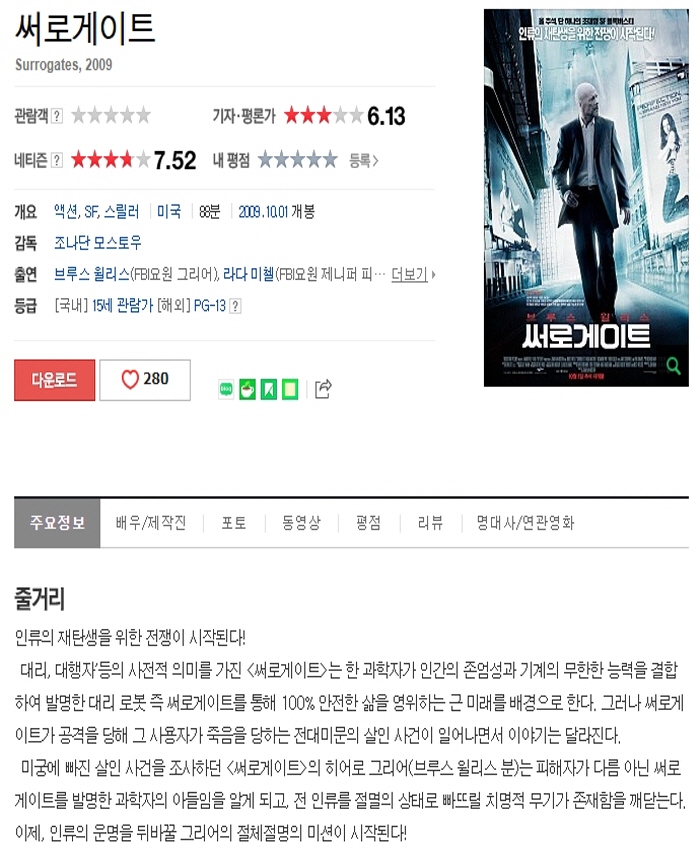Share to Naver Blog icon
This screenshot has width=700, height=852.
[226, 389]
